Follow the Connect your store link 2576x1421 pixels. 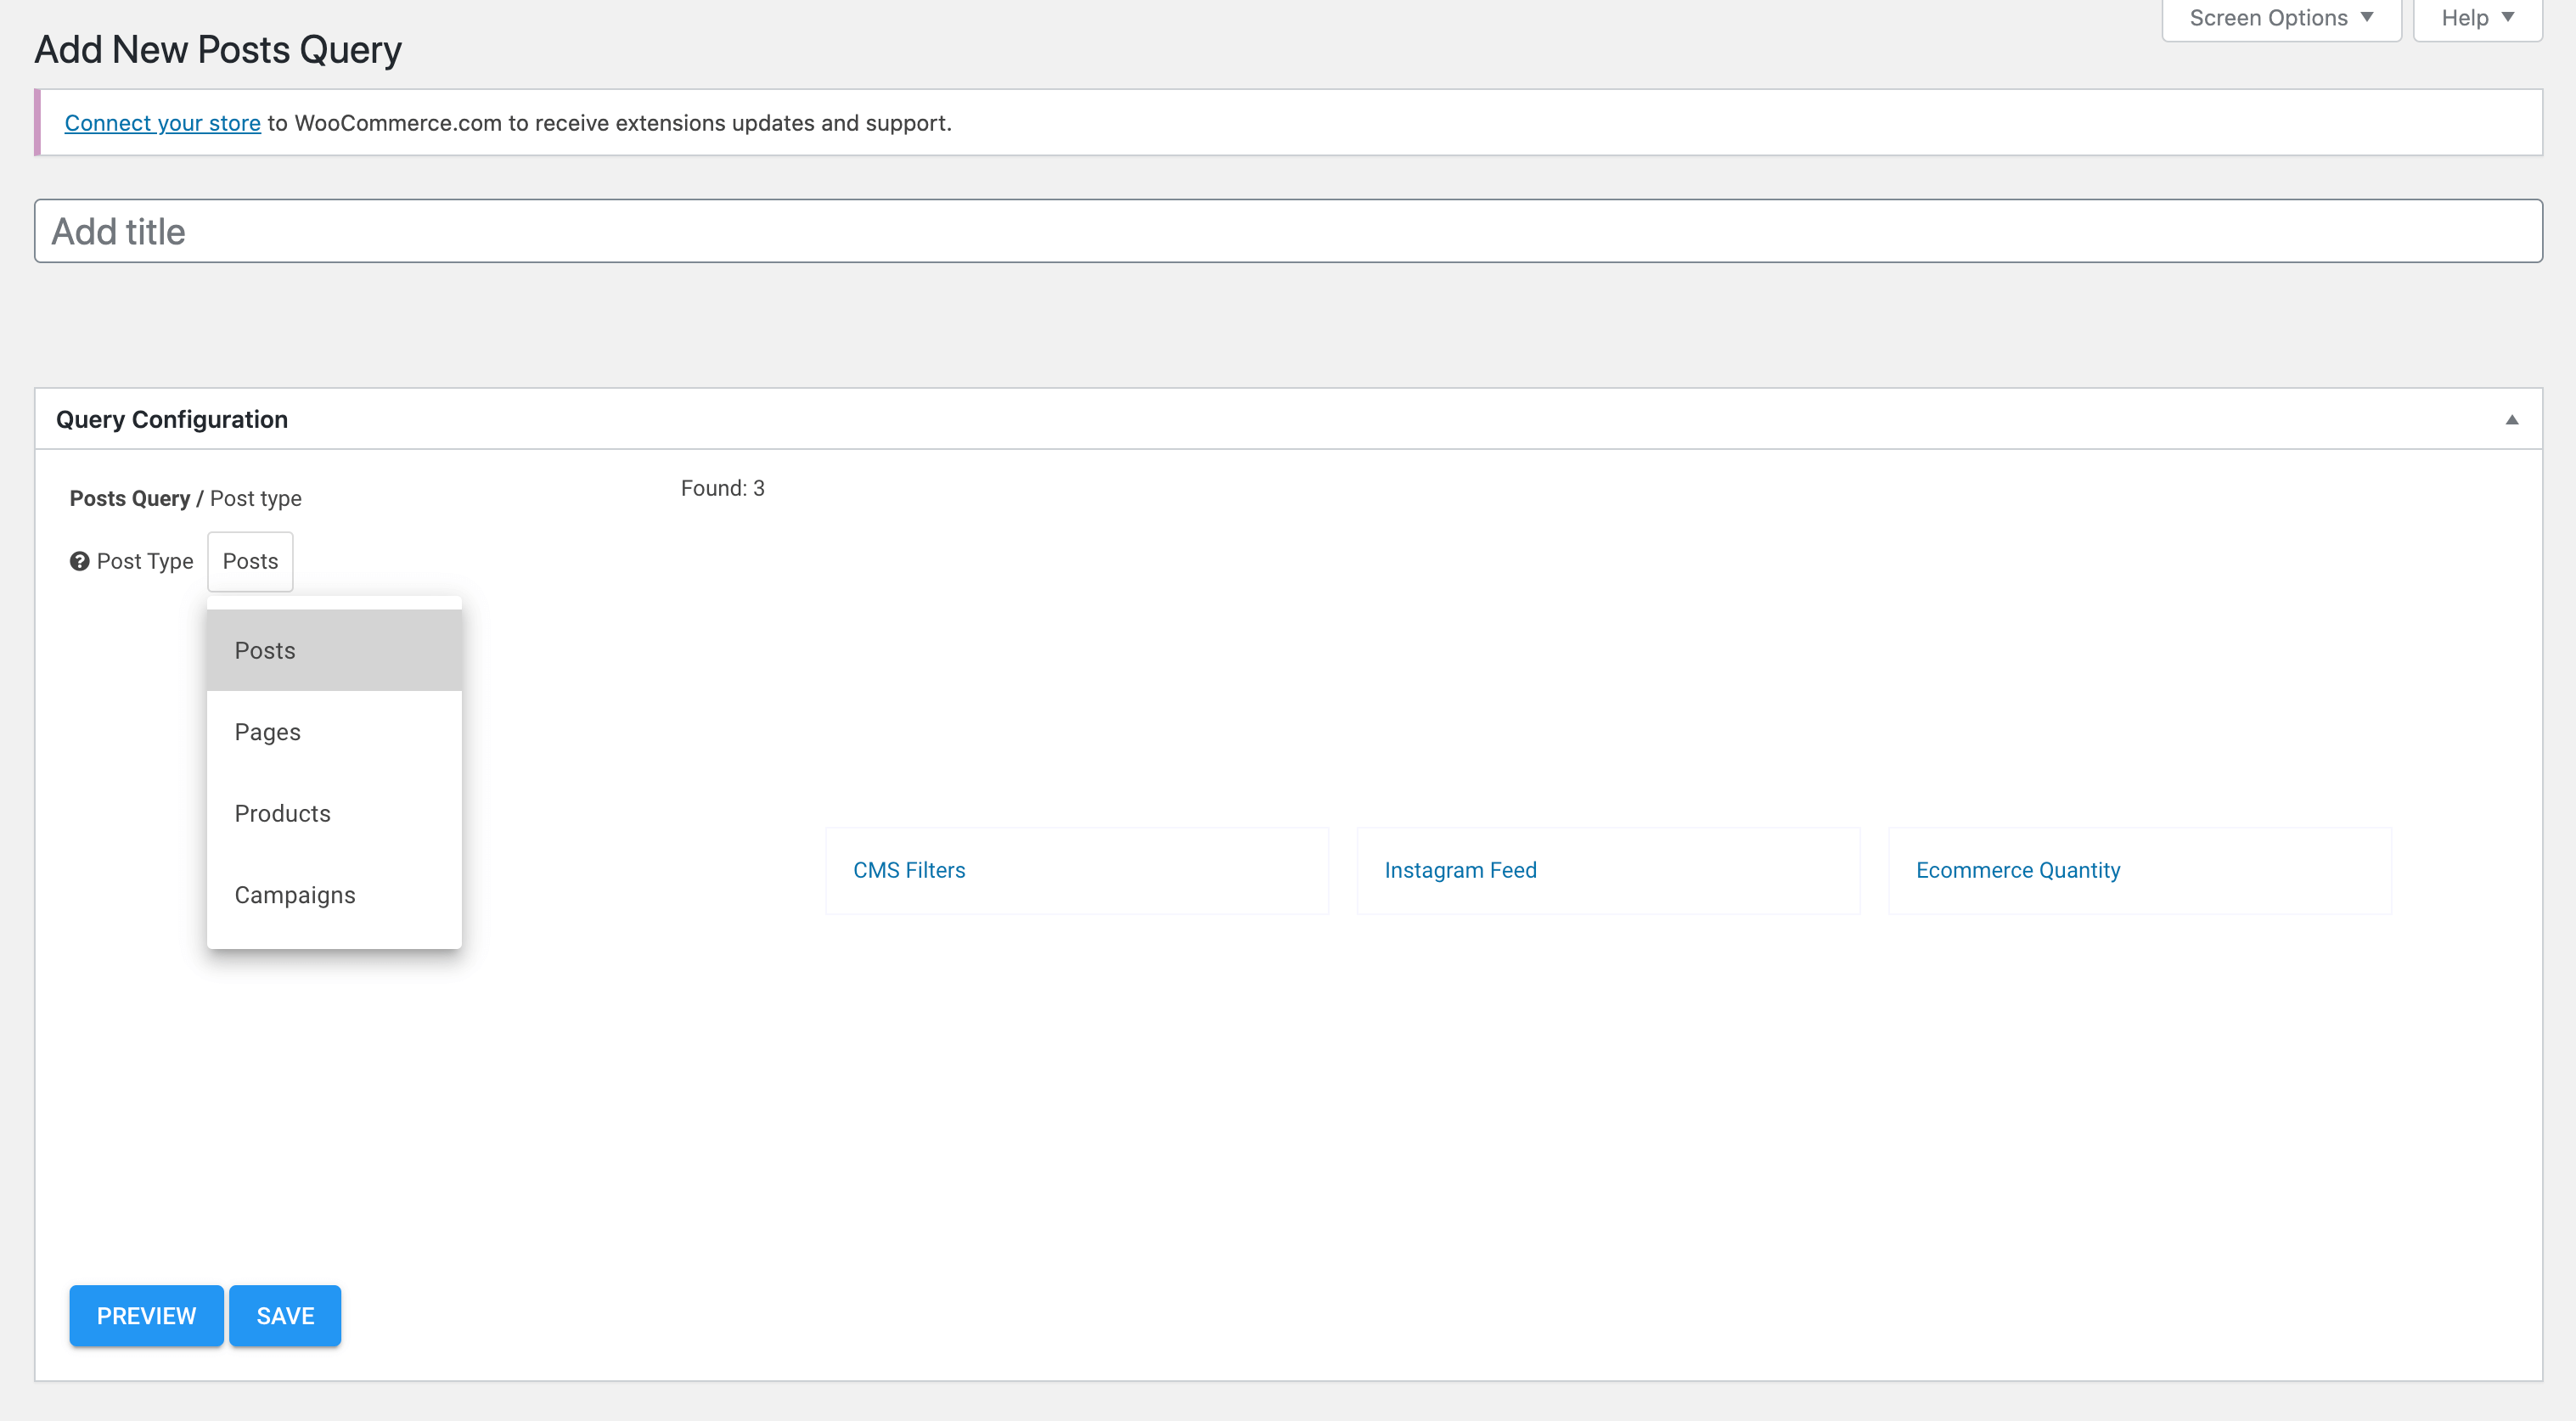(x=162, y=123)
